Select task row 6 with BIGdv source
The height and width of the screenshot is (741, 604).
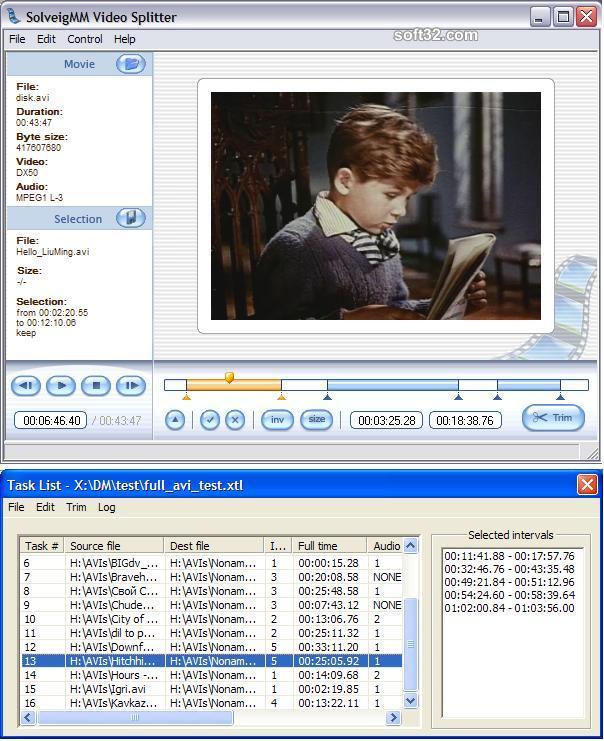point(211,563)
